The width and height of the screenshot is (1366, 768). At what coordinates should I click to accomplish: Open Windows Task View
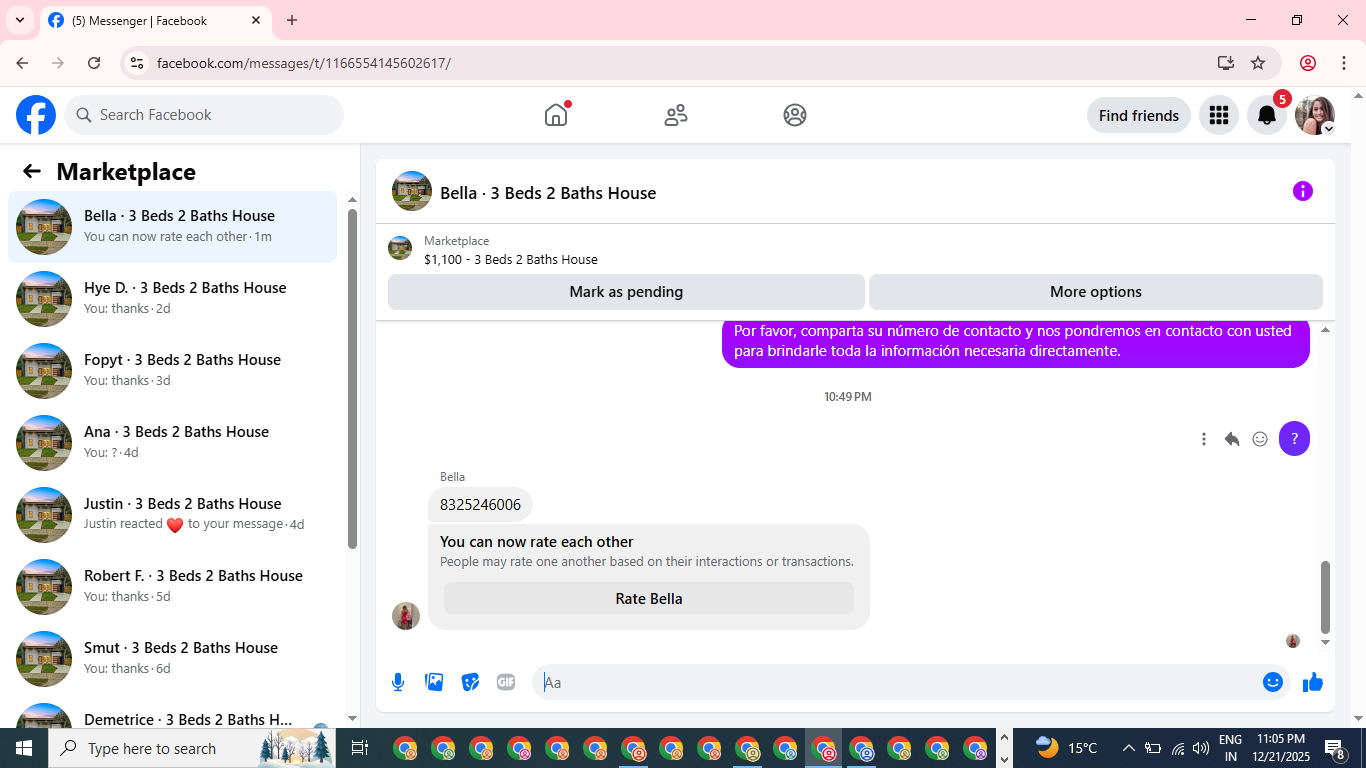tap(360, 748)
